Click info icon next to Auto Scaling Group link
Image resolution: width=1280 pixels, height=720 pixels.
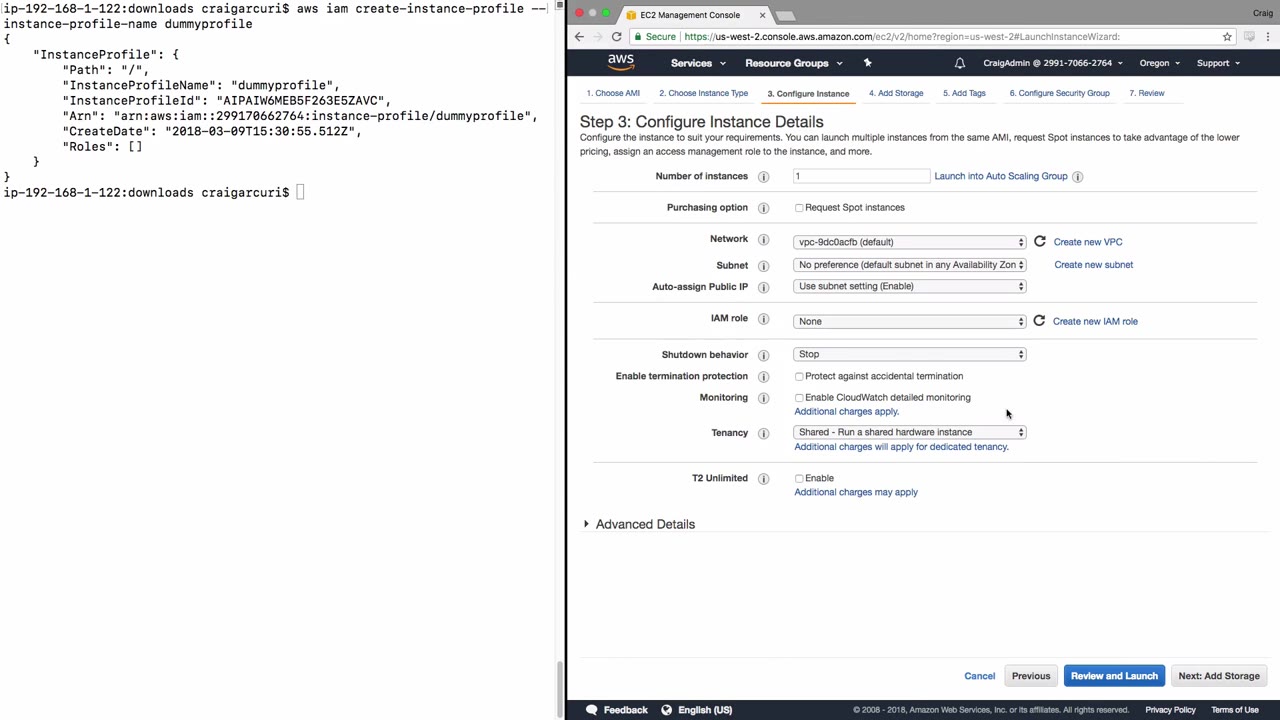pyautogui.click(x=1077, y=177)
